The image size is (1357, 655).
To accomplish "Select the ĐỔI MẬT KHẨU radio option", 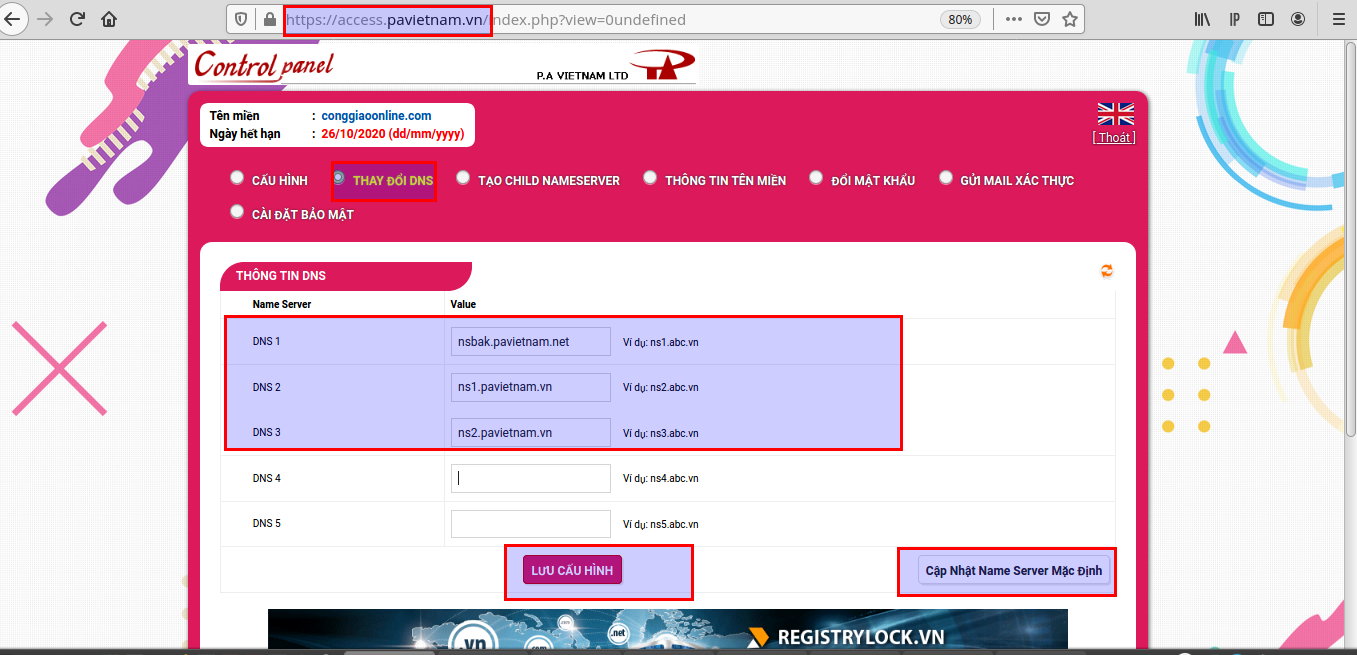I will [x=816, y=178].
